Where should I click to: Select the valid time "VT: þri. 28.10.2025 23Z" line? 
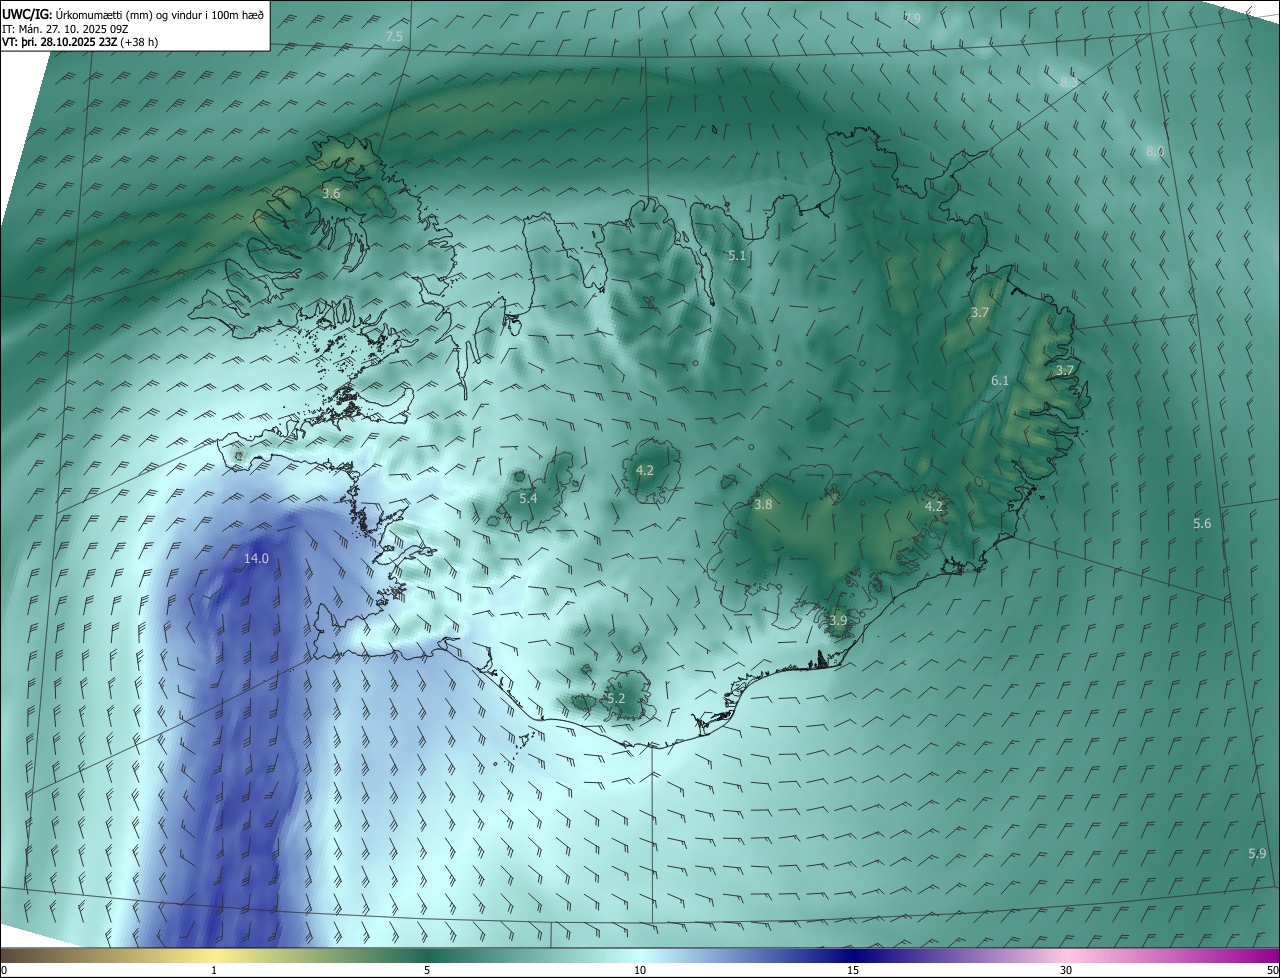pyautogui.click(x=80, y=42)
